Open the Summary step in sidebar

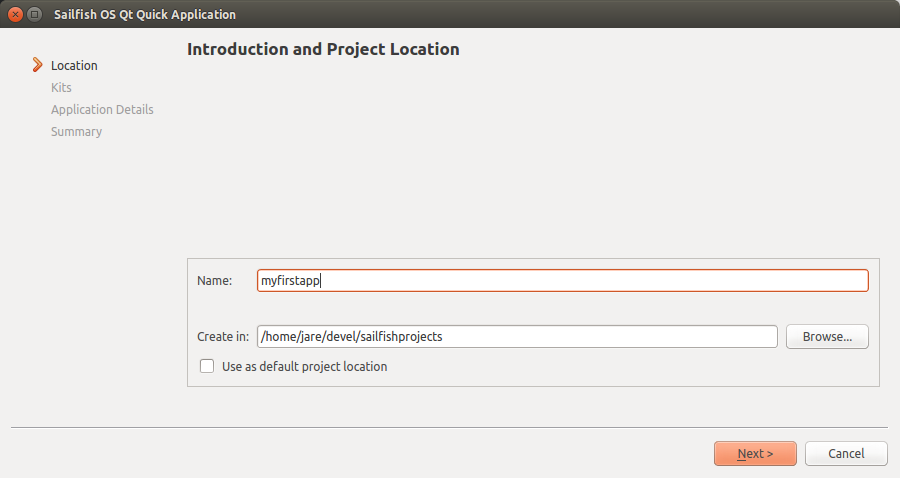tap(76, 132)
